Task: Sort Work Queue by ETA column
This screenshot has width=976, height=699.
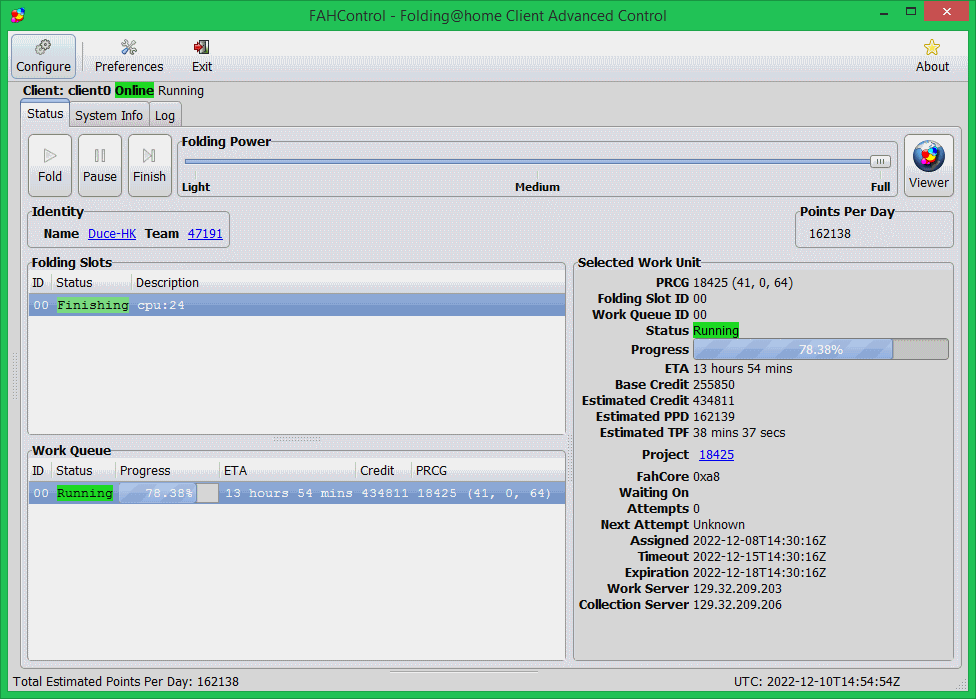Action: (x=287, y=471)
